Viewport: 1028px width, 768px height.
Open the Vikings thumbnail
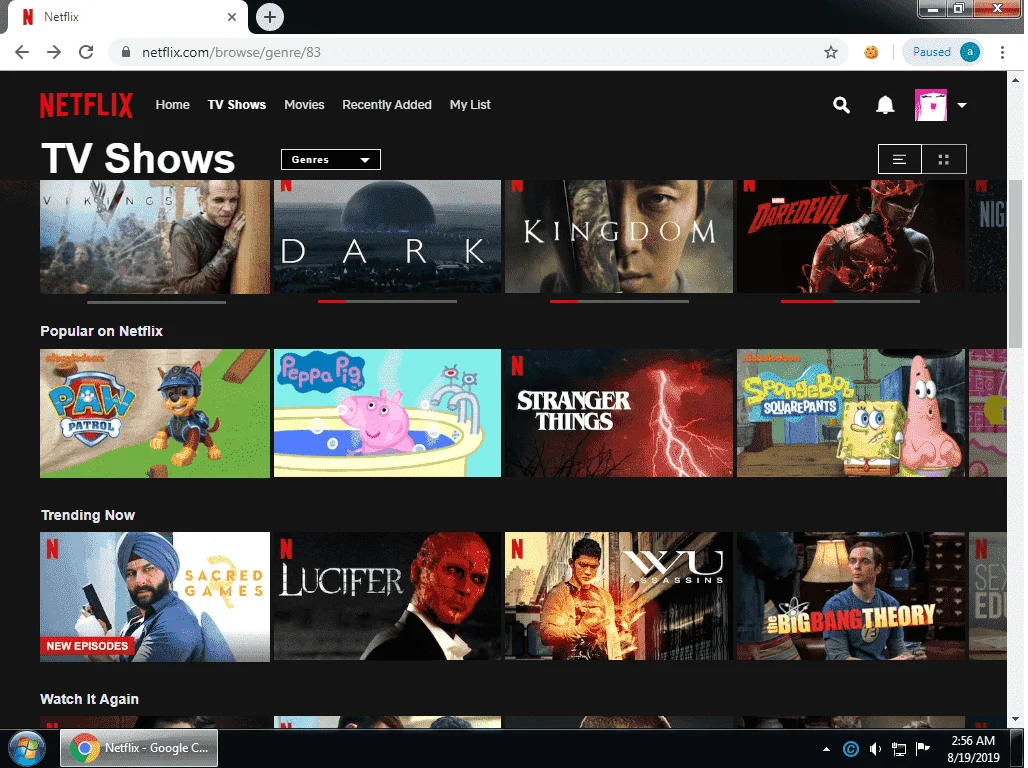[x=155, y=237]
